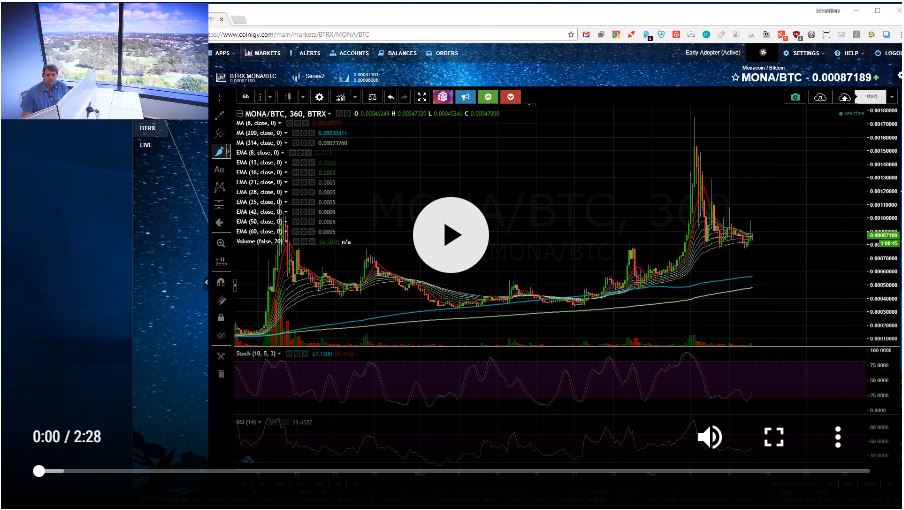Select the pitchfork drawing tool

[220, 133]
